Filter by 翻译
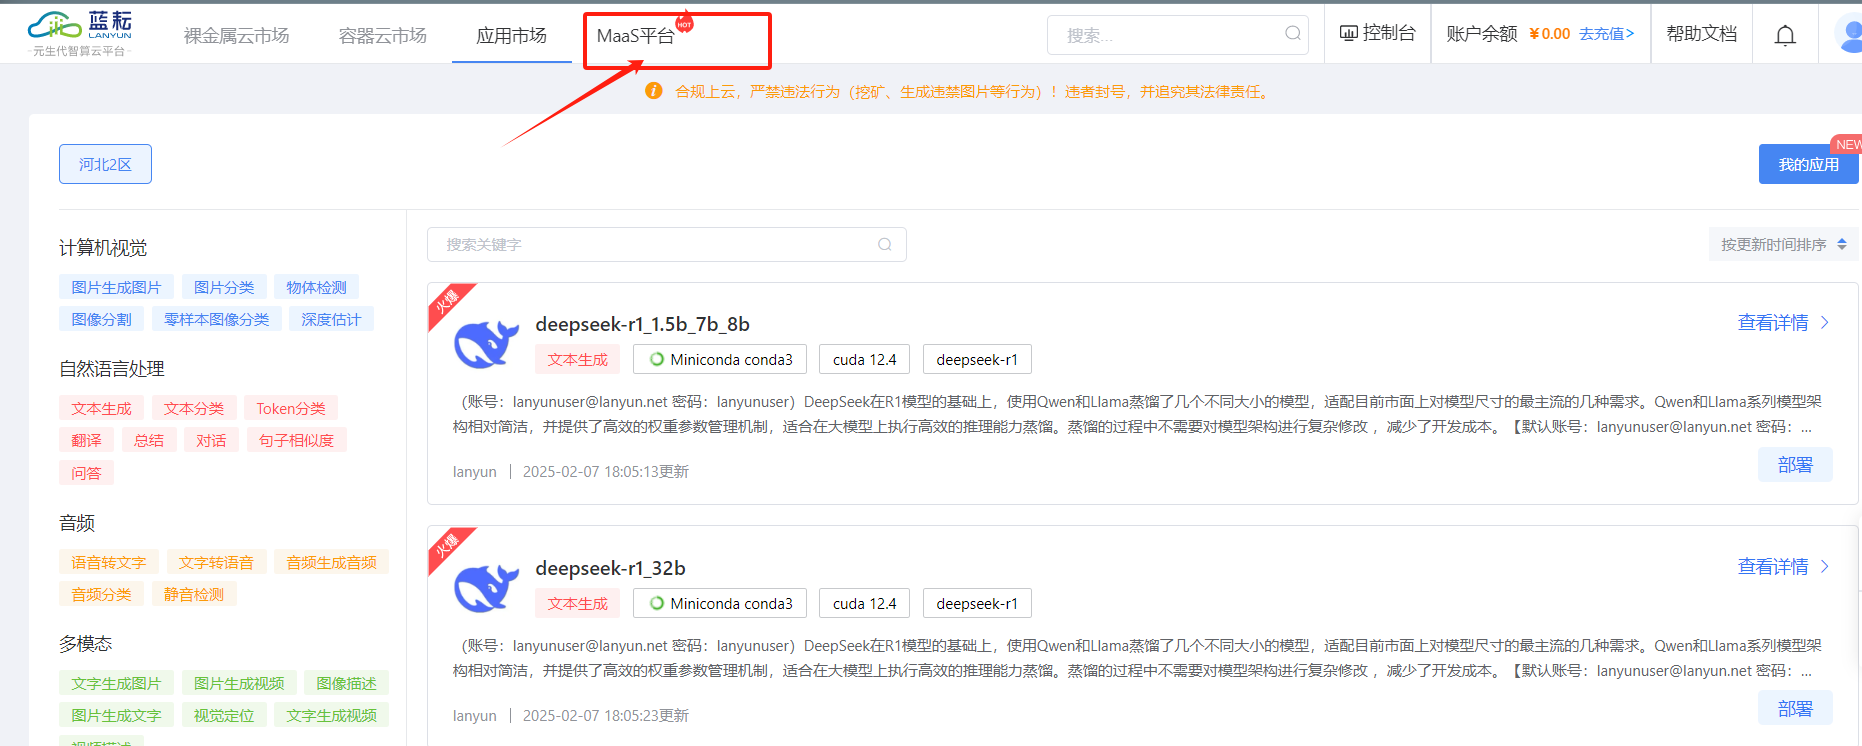Screen dimensions: 1862x746 [86, 440]
